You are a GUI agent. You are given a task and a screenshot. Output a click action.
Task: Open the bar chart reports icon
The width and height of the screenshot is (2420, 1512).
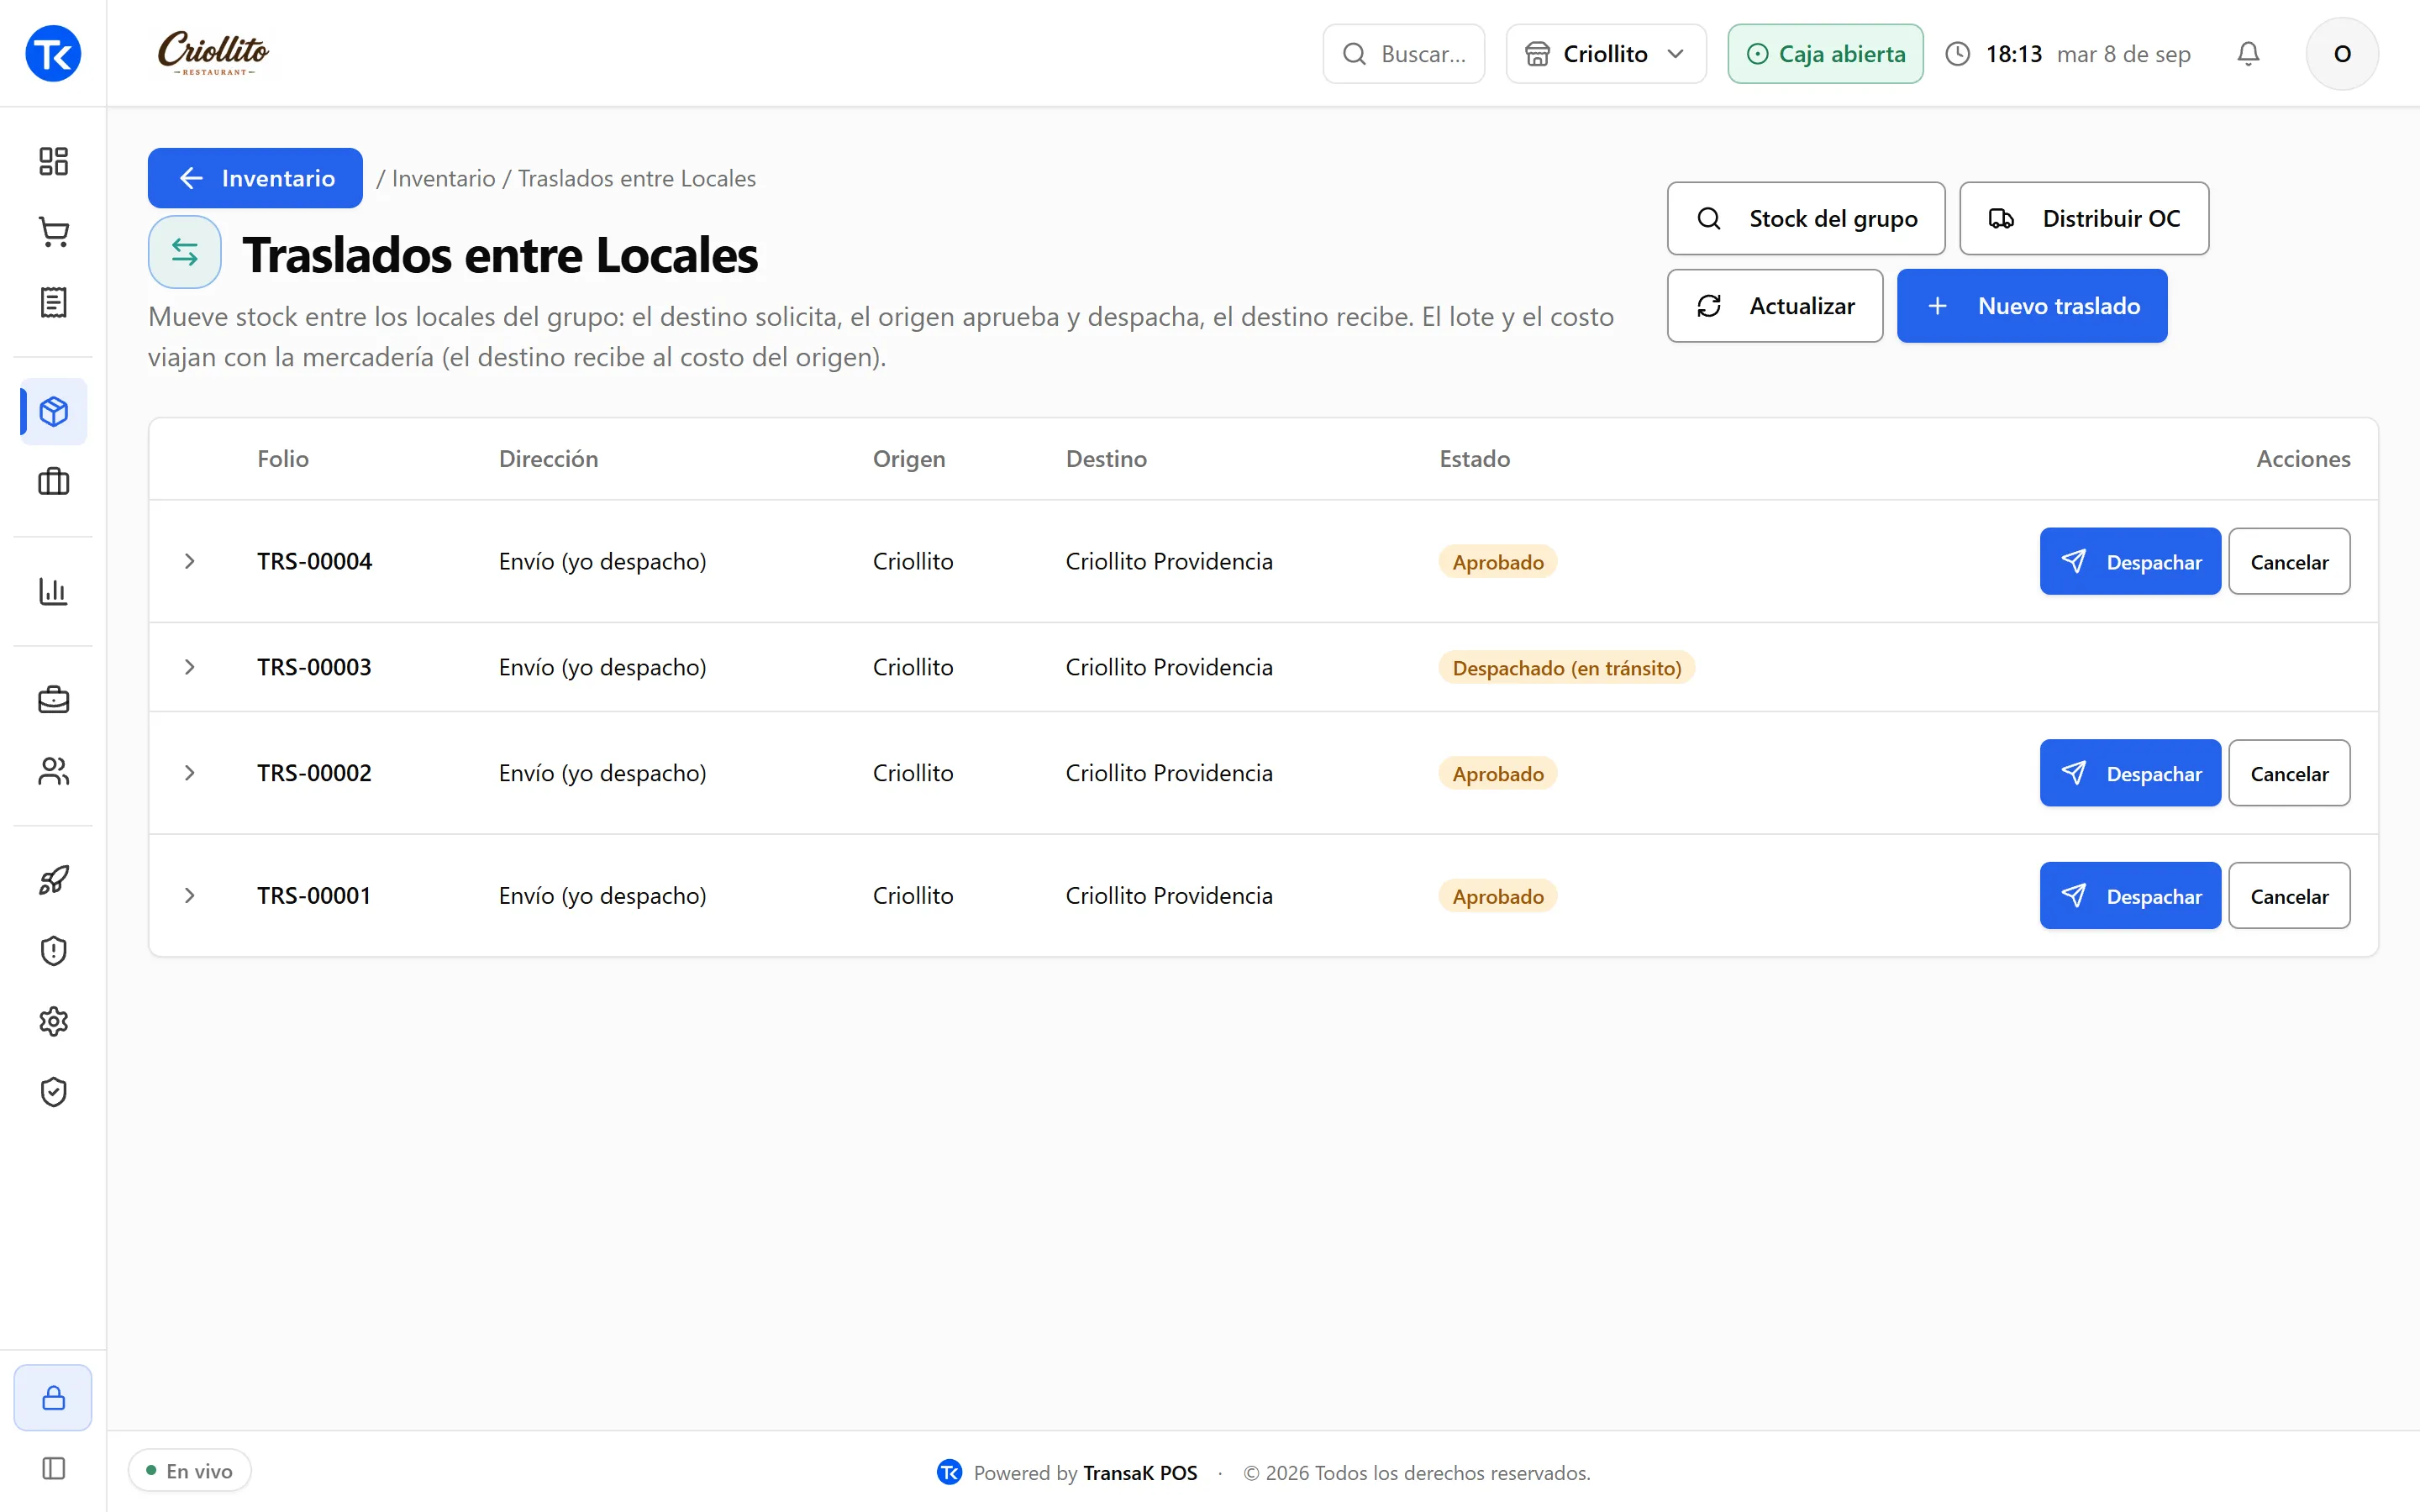[x=53, y=591]
